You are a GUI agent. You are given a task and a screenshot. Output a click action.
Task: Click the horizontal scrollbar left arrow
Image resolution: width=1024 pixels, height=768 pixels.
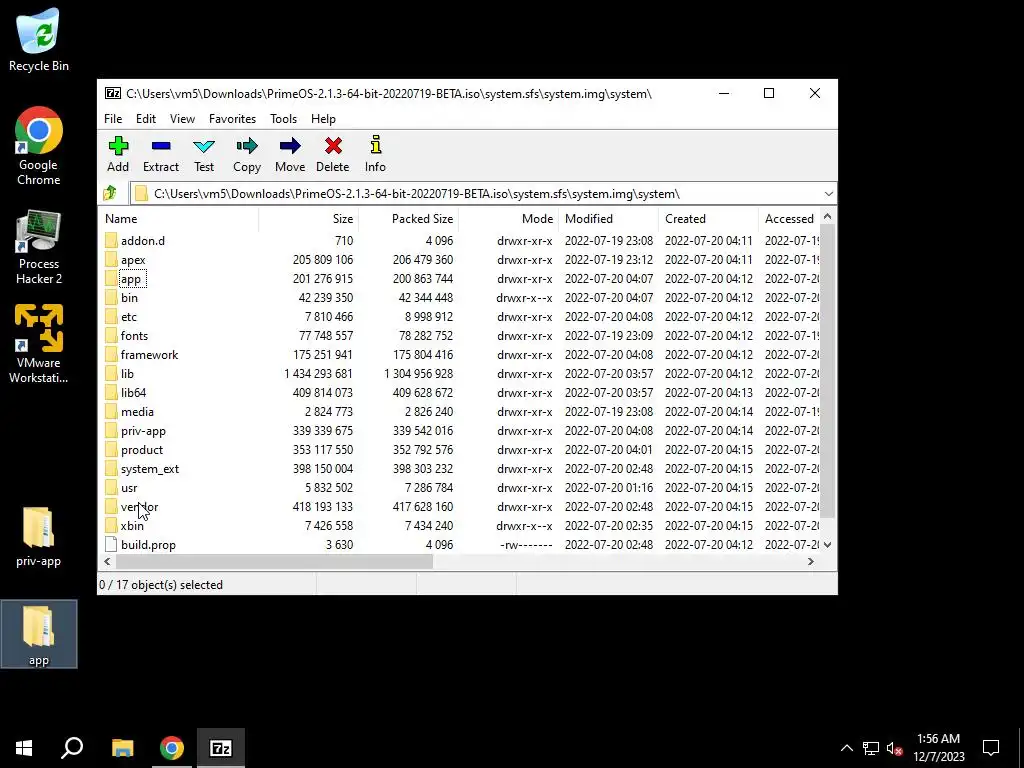pos(108,562)
